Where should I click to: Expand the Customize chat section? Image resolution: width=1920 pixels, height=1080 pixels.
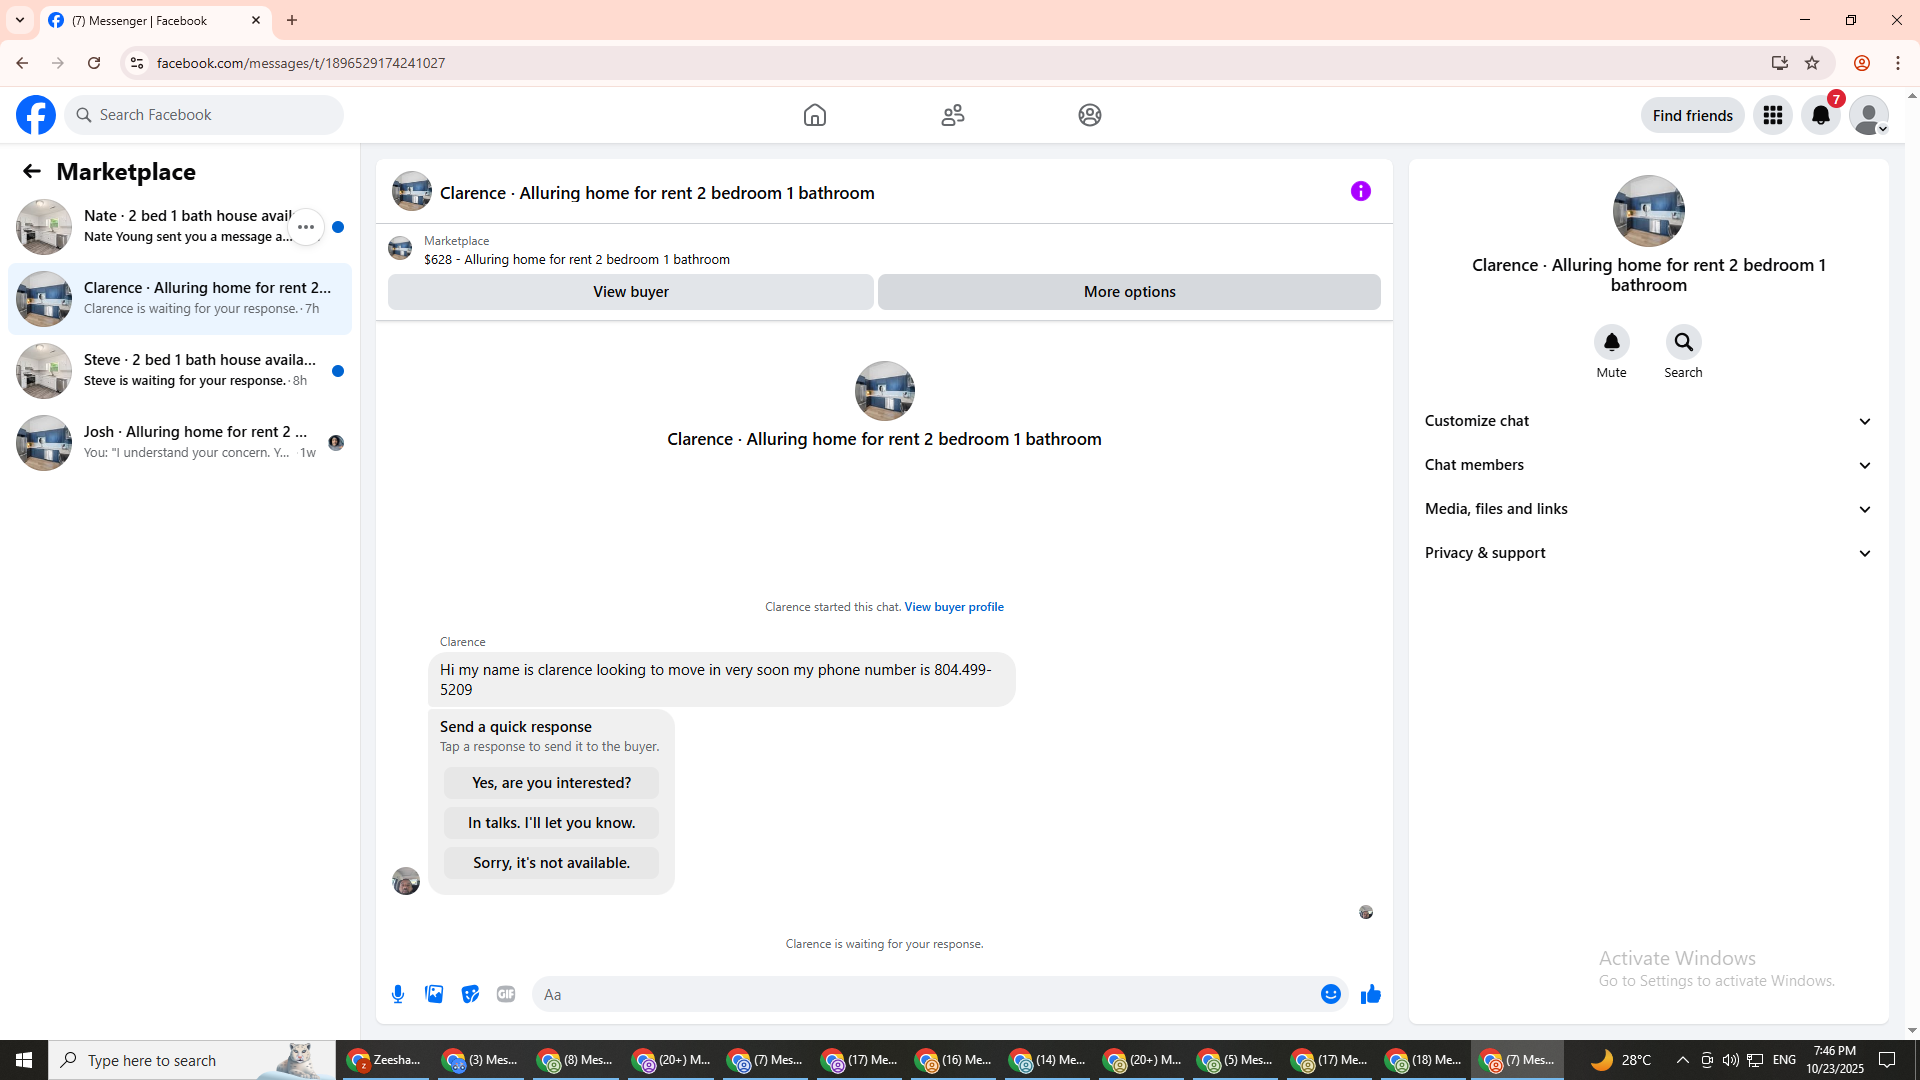(x=1648, y=421)
